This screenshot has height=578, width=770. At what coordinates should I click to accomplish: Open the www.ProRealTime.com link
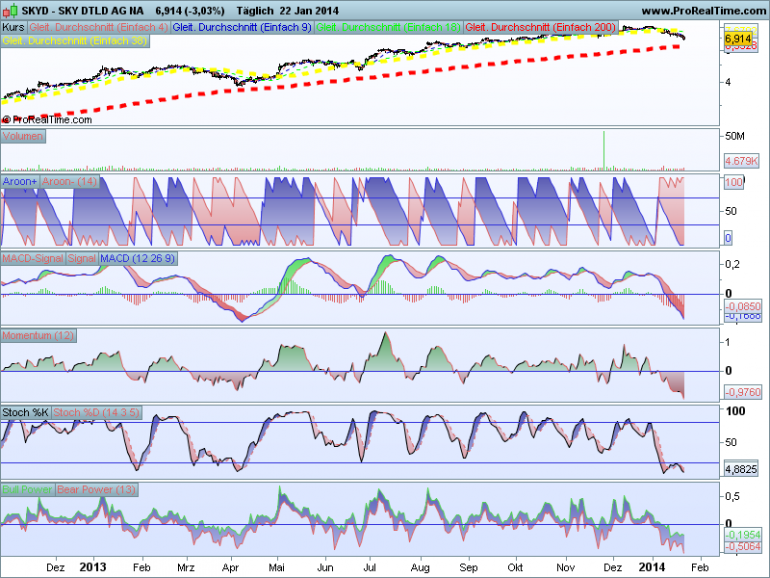click(703, 11)
